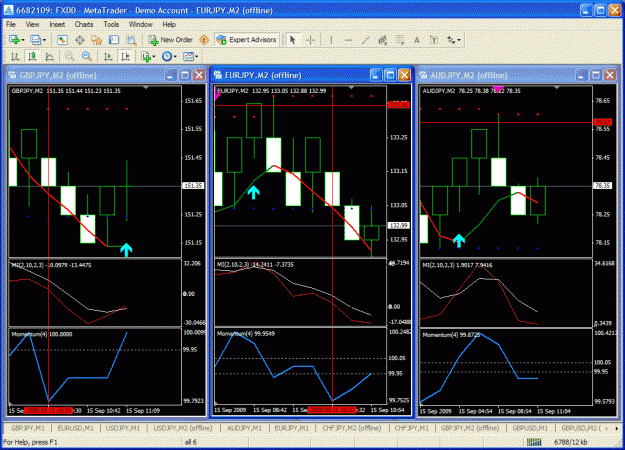Open the Window menu
Screen dimensions: 625x450
point(140,24)
